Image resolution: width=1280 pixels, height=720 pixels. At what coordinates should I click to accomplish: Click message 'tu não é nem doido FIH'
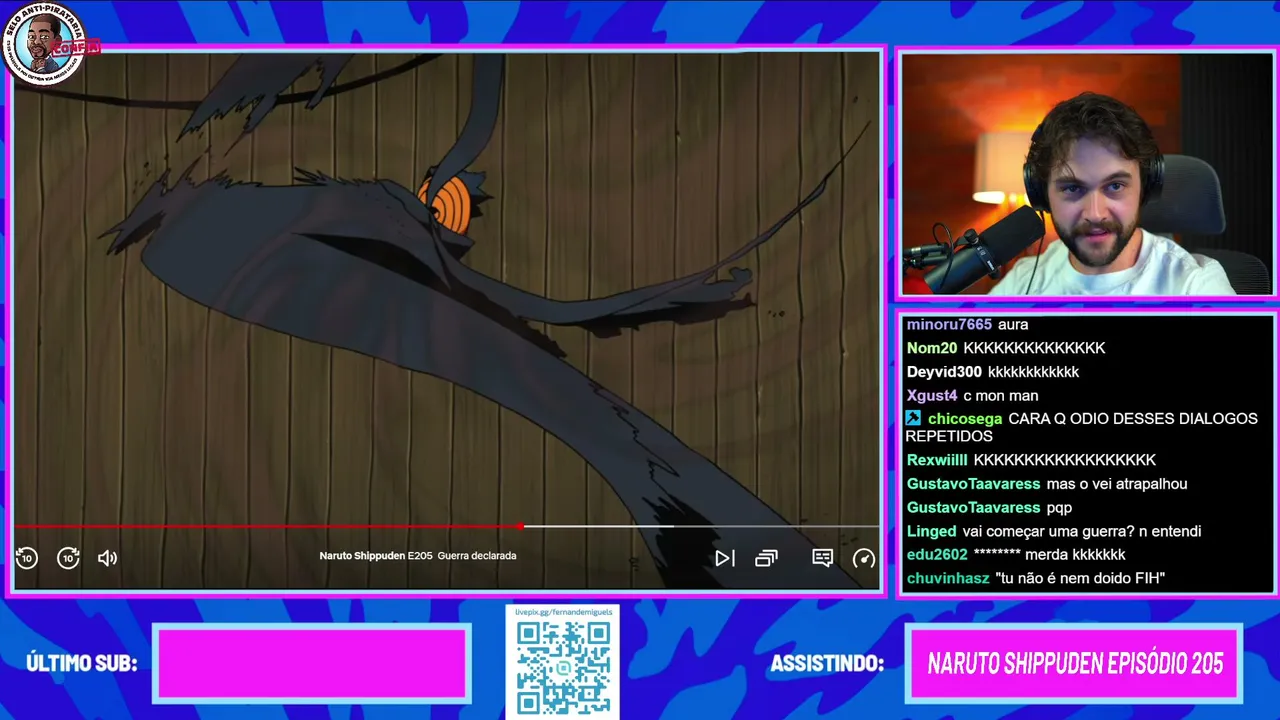pyautogui.click(x=1080, y=578)
